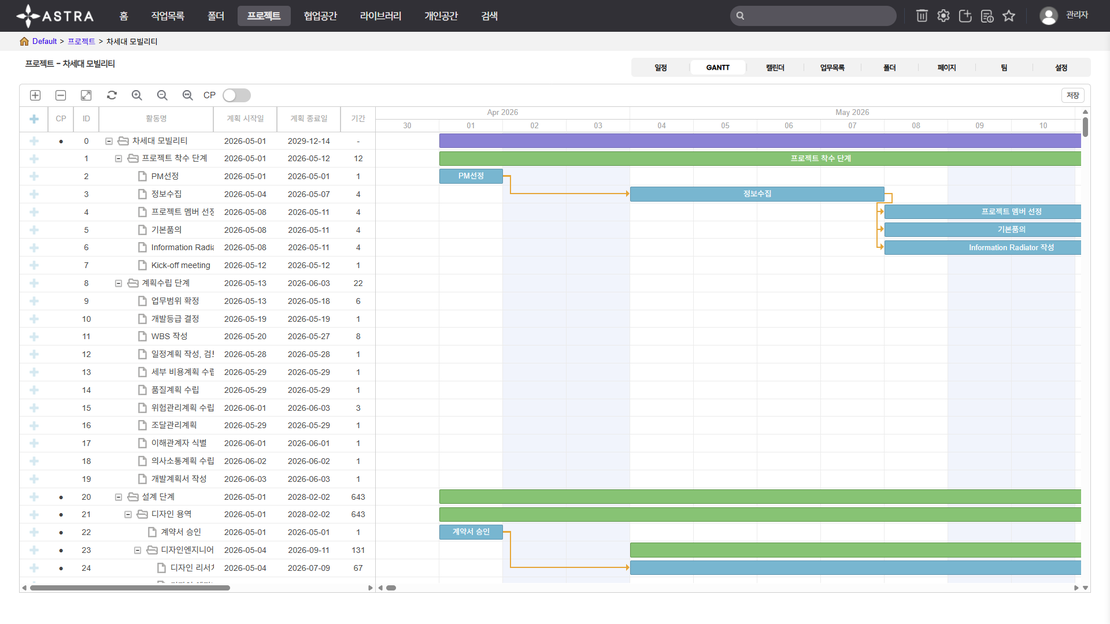Click the add plus icon on 계약서 승인 row
Image resolution: width=1110 pixels, height=624 pixels.
pyautogui.click(x=34, y=532)
